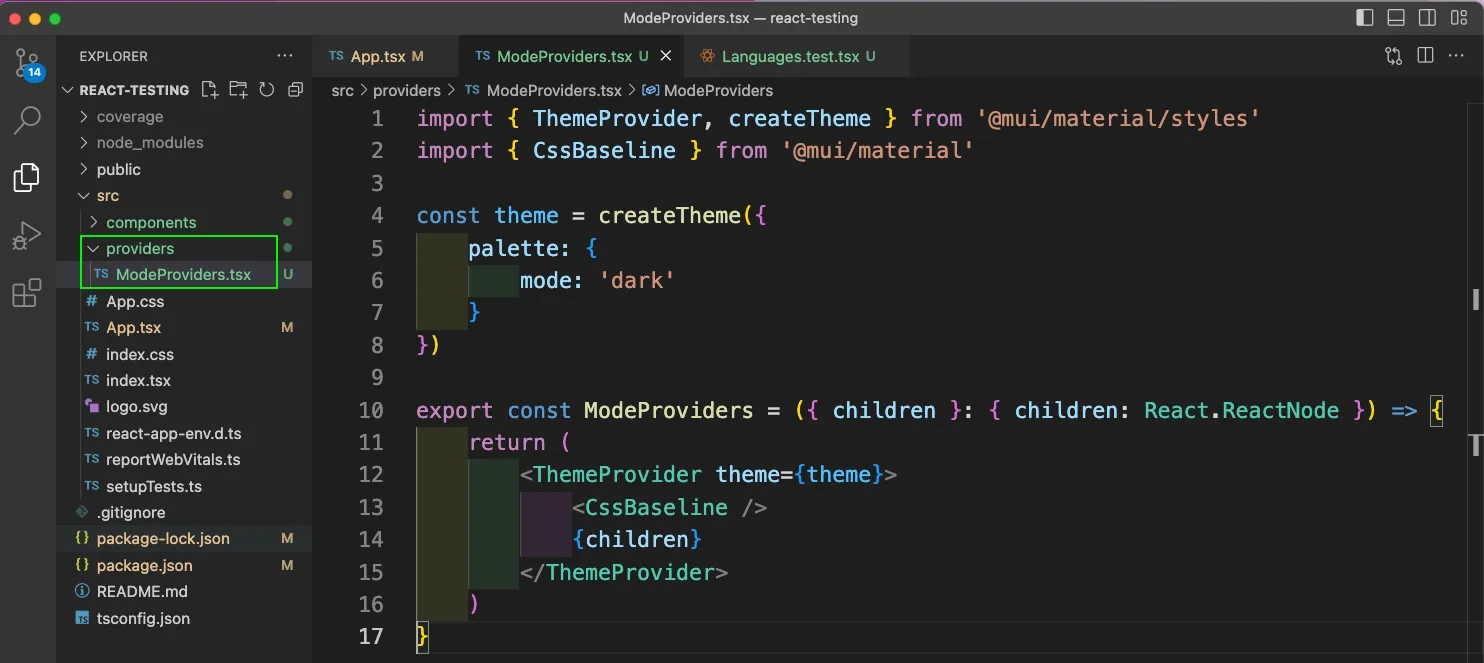
Task: Toggle secondary side bar layout icon
Action: pyautogui.click(x=1428, y=18)
